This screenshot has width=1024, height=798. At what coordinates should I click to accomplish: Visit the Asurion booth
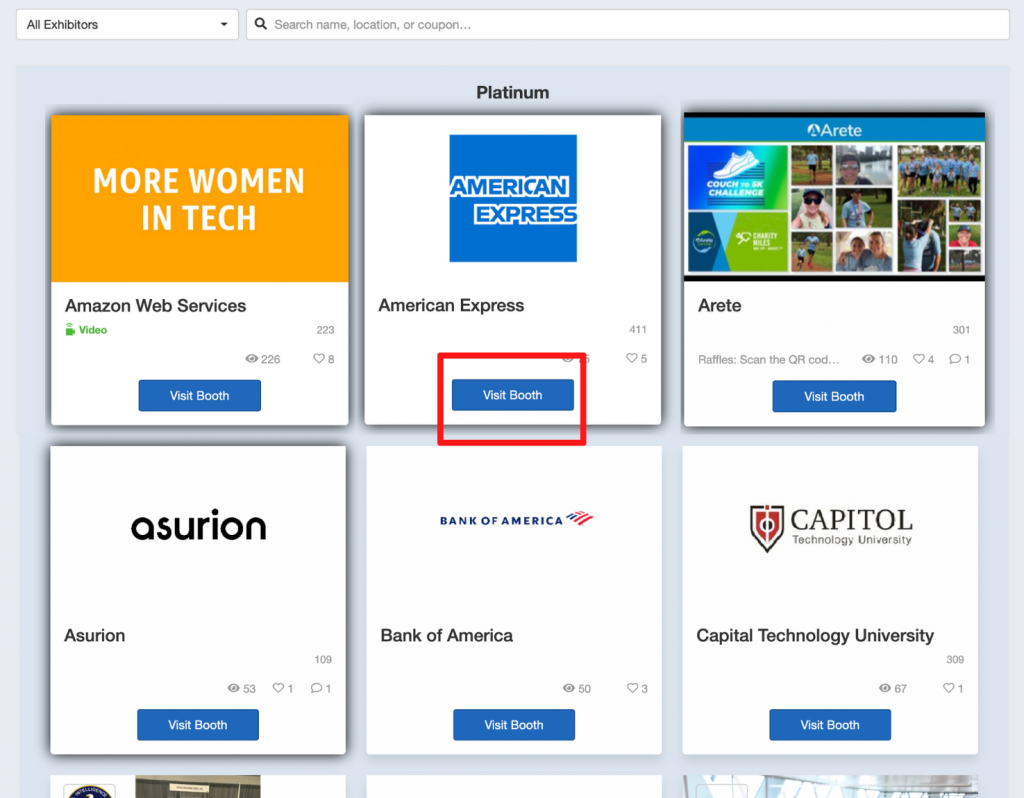click(197, 725)
